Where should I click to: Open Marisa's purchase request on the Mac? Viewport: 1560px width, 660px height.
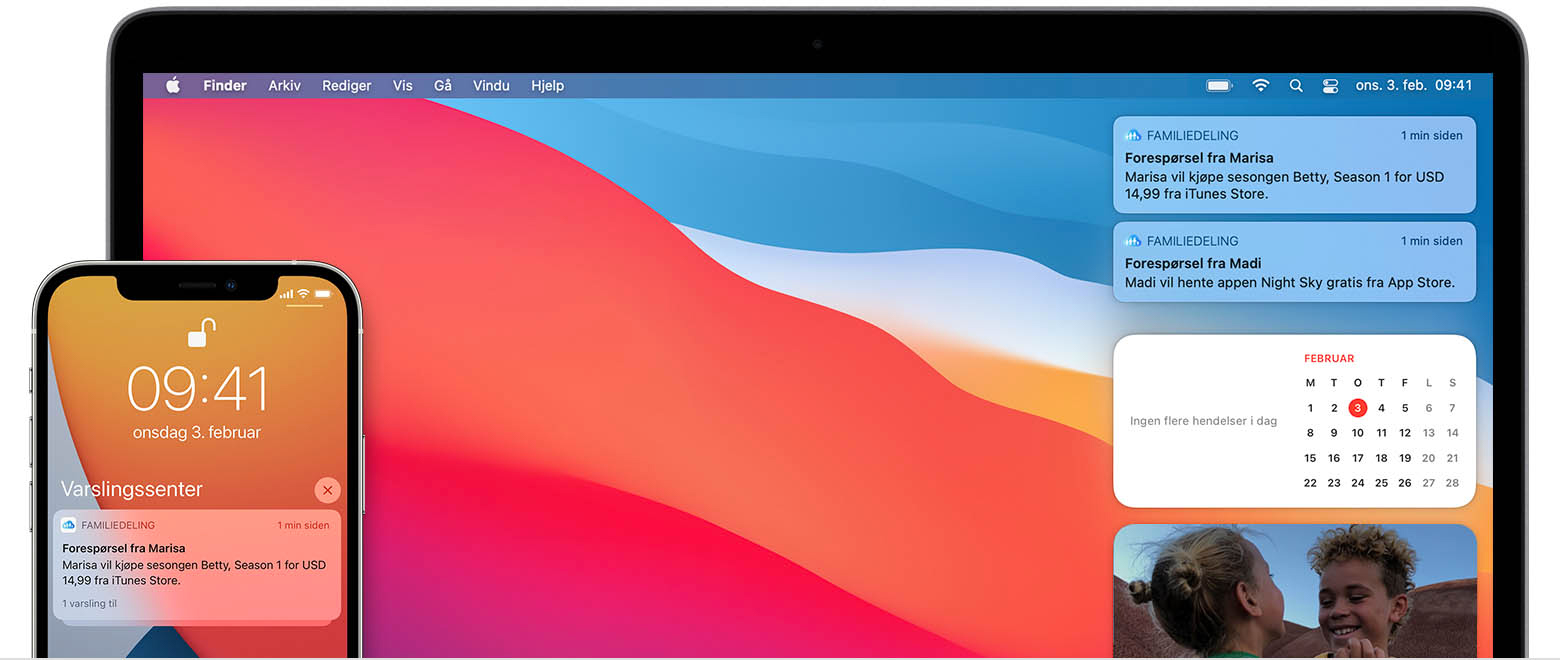click(x=1294, y=176)
